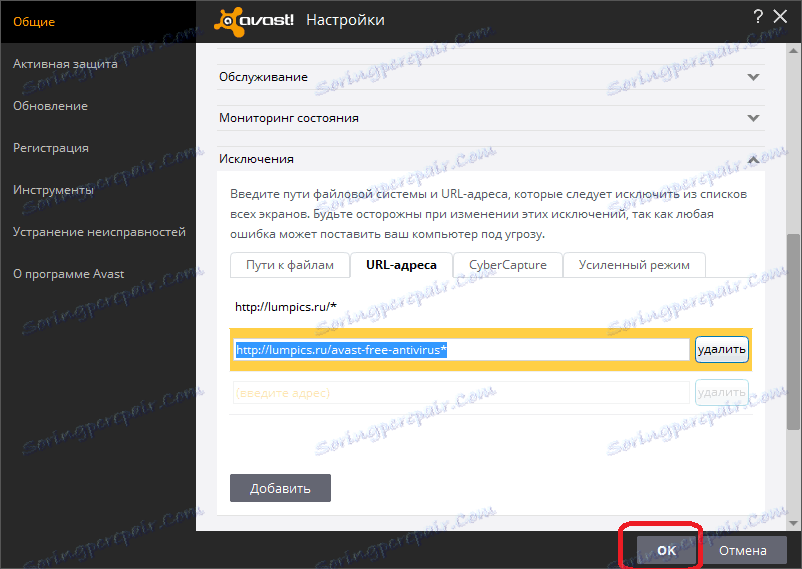This screenshot has width=802, height=569.
Task: Click the Исключения header text
Action: coord(256,159)
